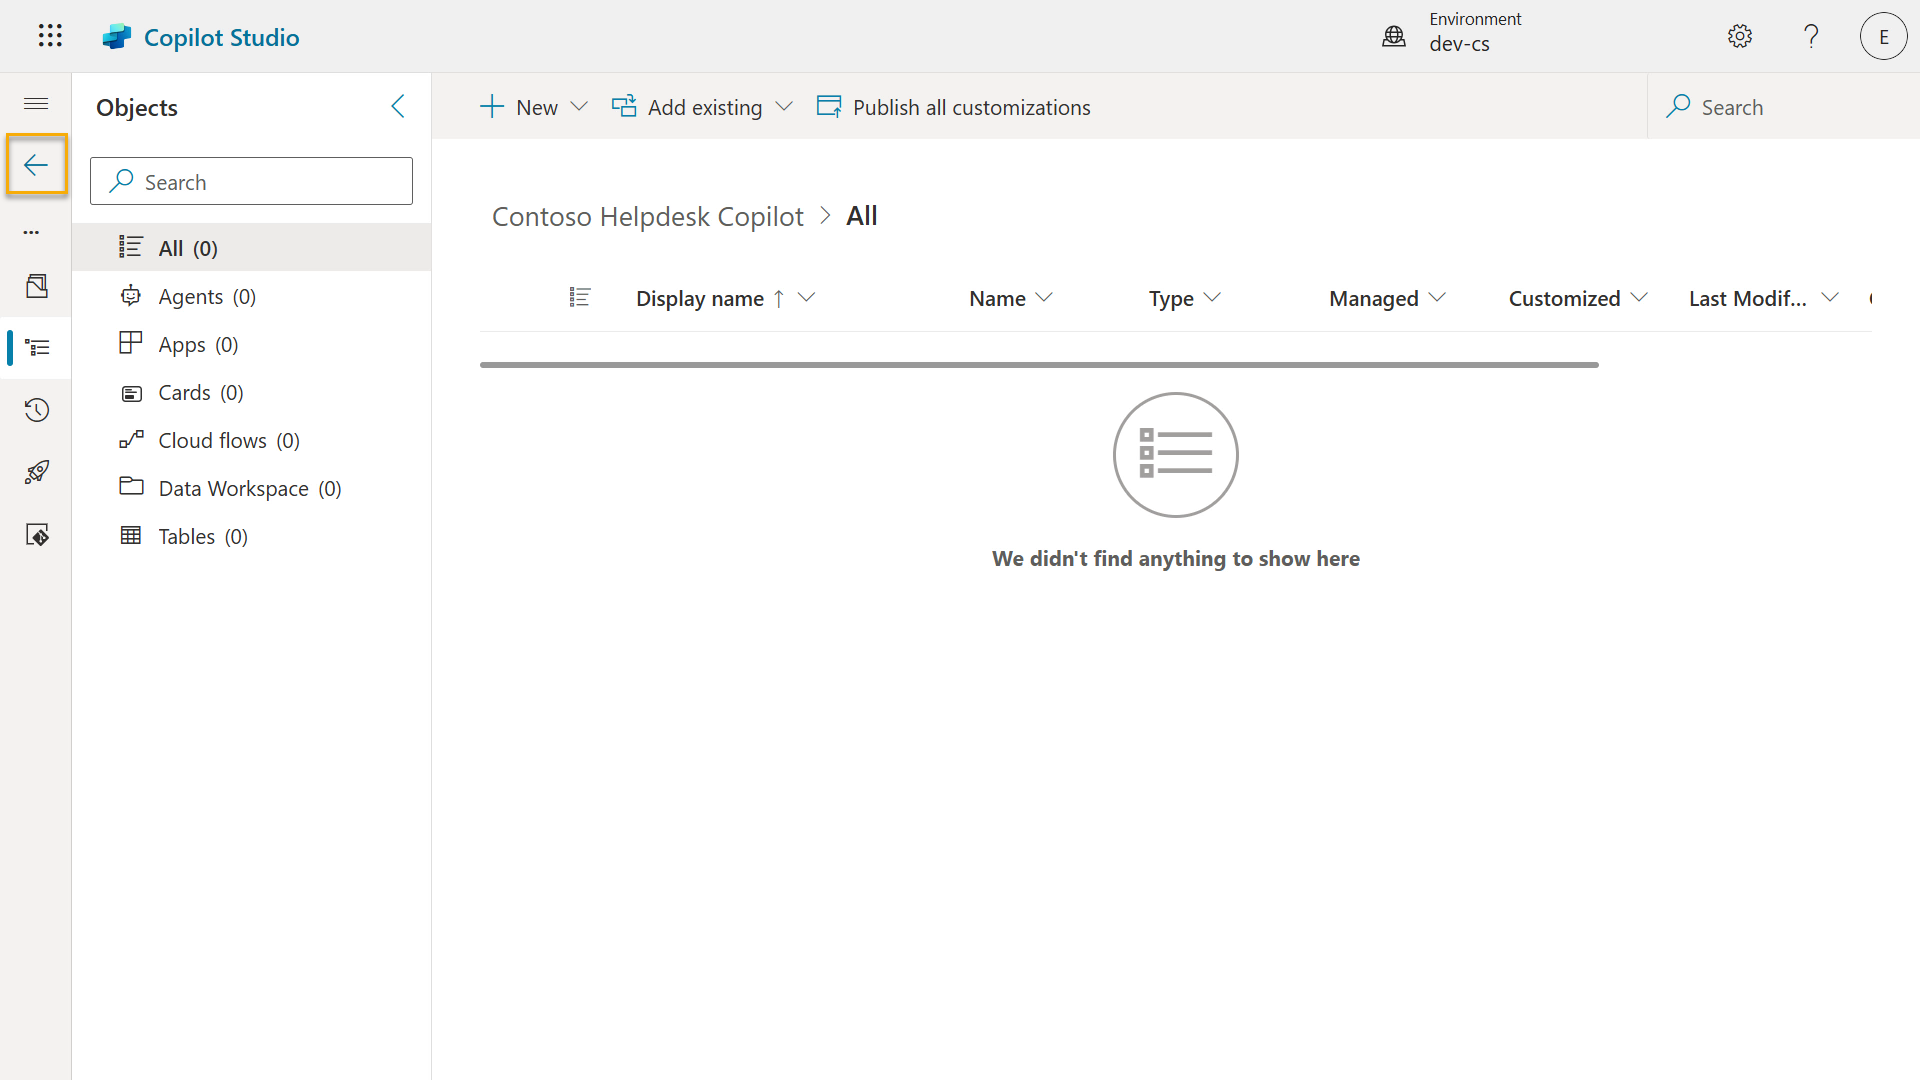Expand the Add existing dropdown

click(x=784, y=107)
